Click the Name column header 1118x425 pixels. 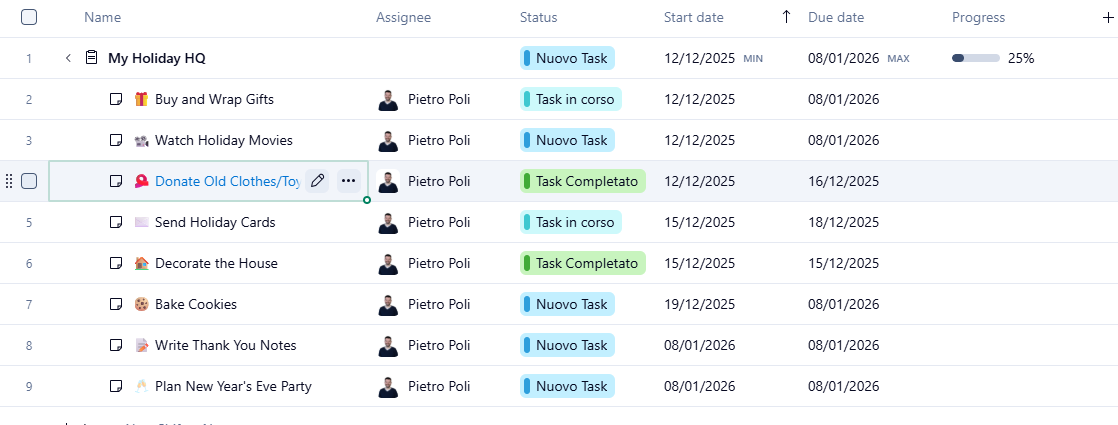point(103,17)
